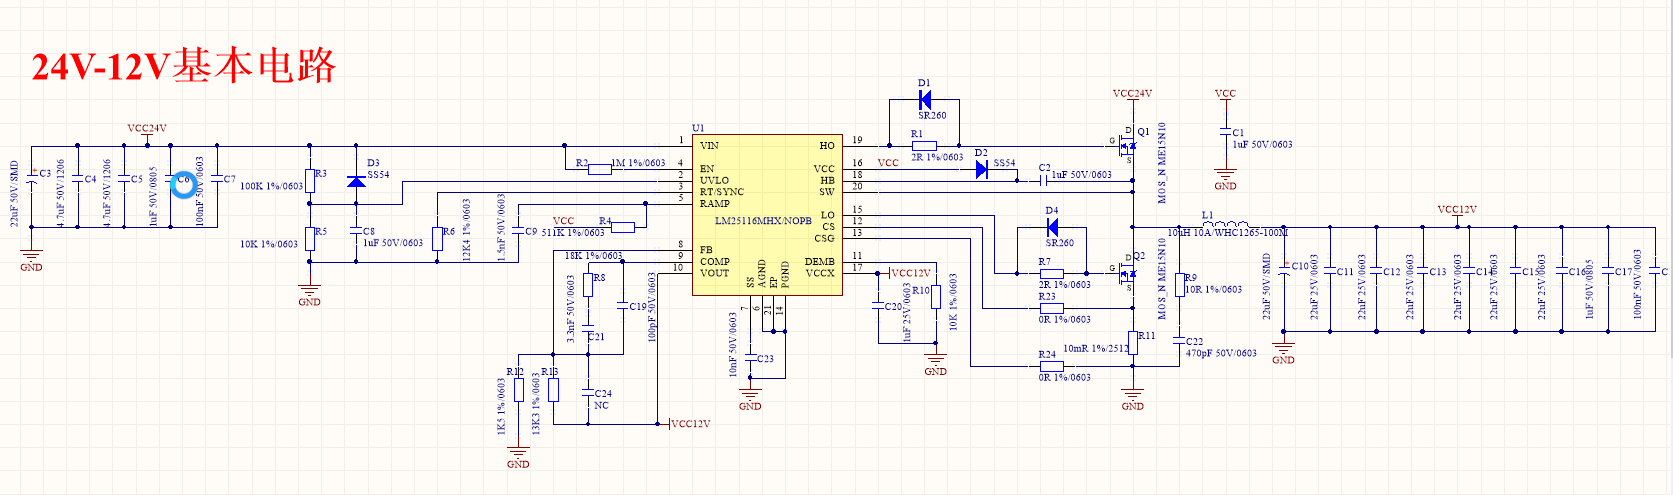Select the VCC power port above C1
The width and height of the screenshot is (1673, 495).
[1225, 97]
